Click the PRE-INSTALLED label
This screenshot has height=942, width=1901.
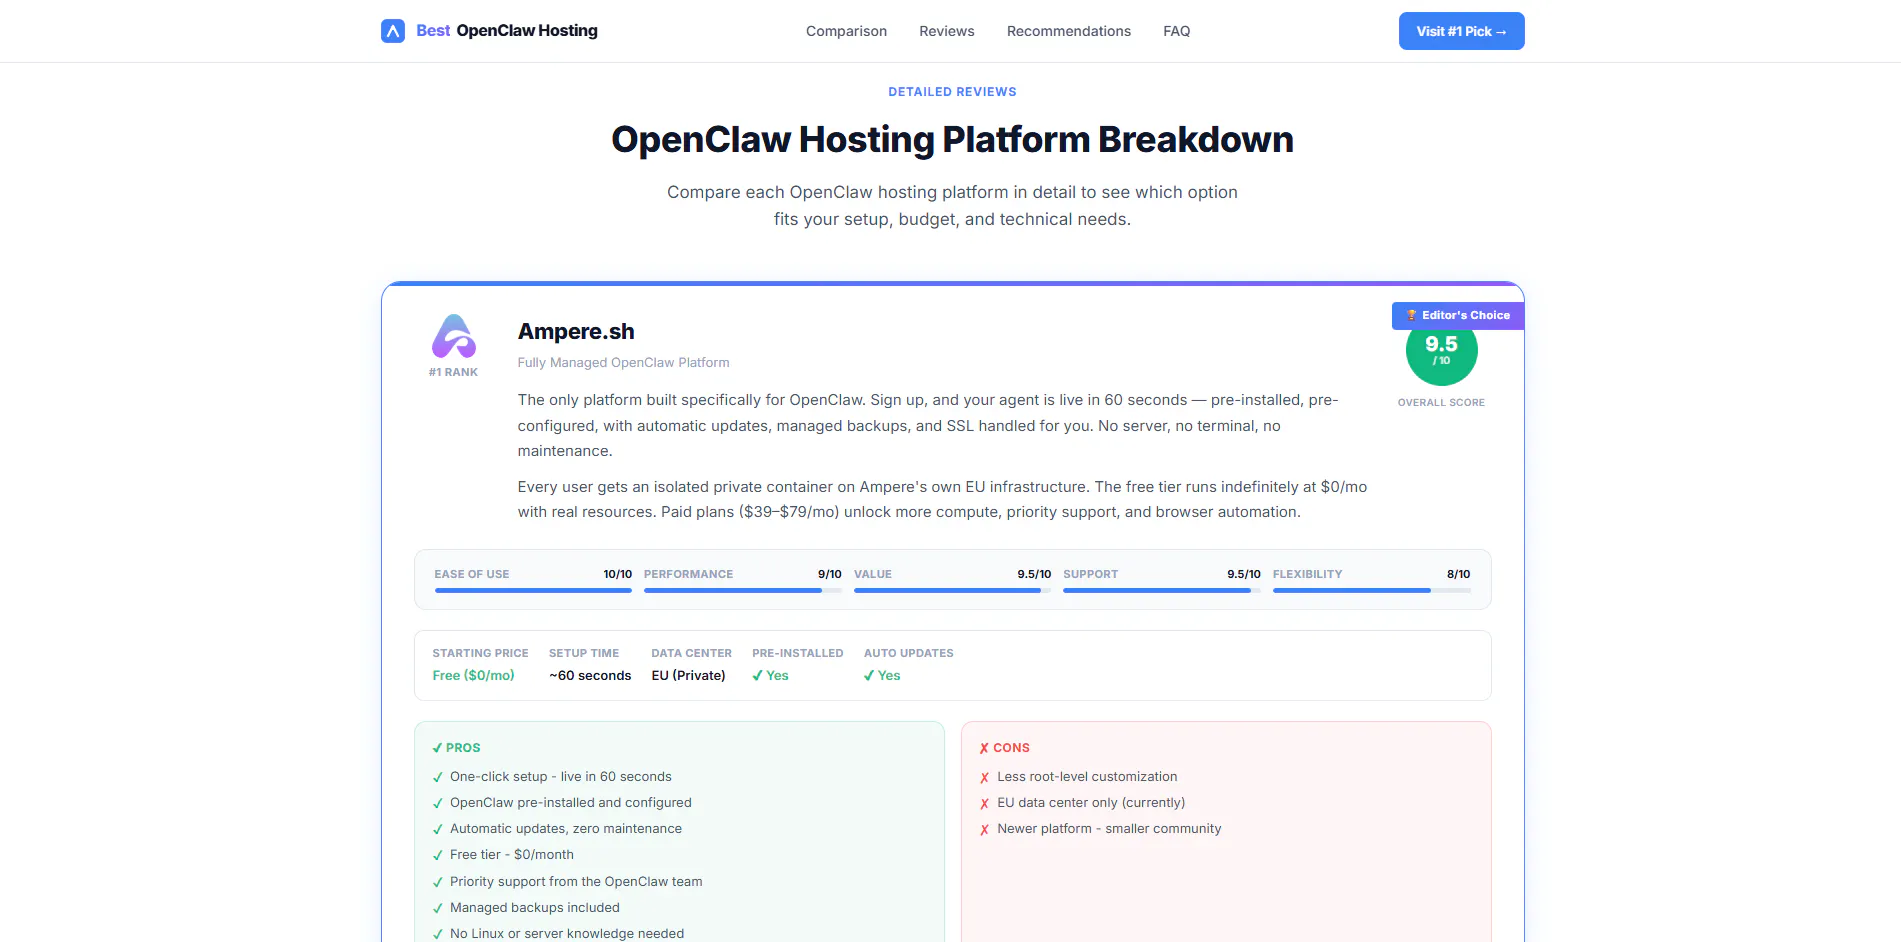click(x=798, y=653)
